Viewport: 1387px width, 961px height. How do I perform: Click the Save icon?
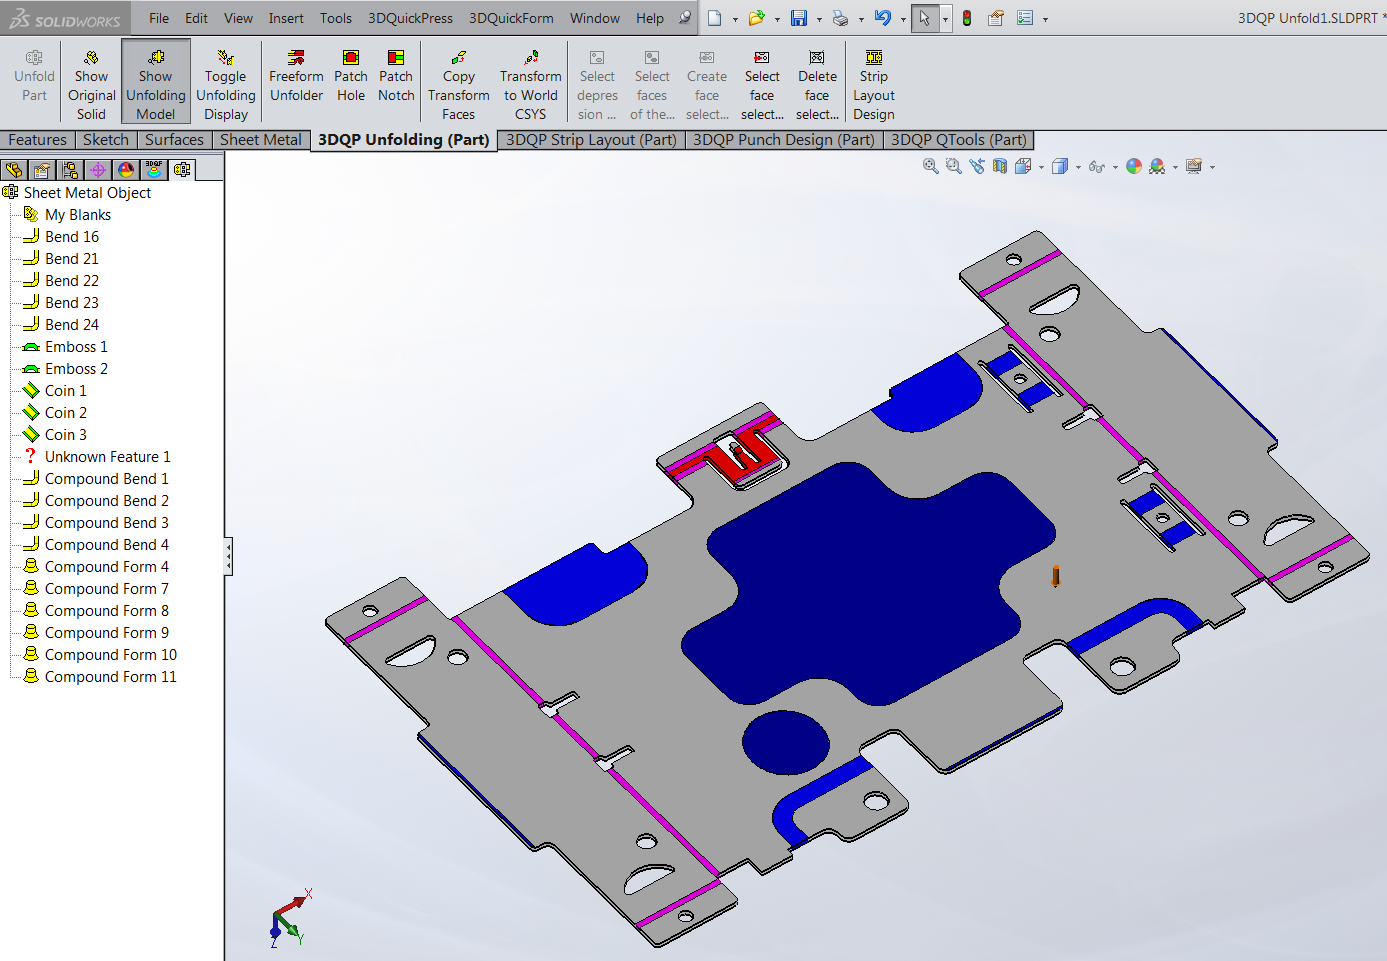click(798, 18)
